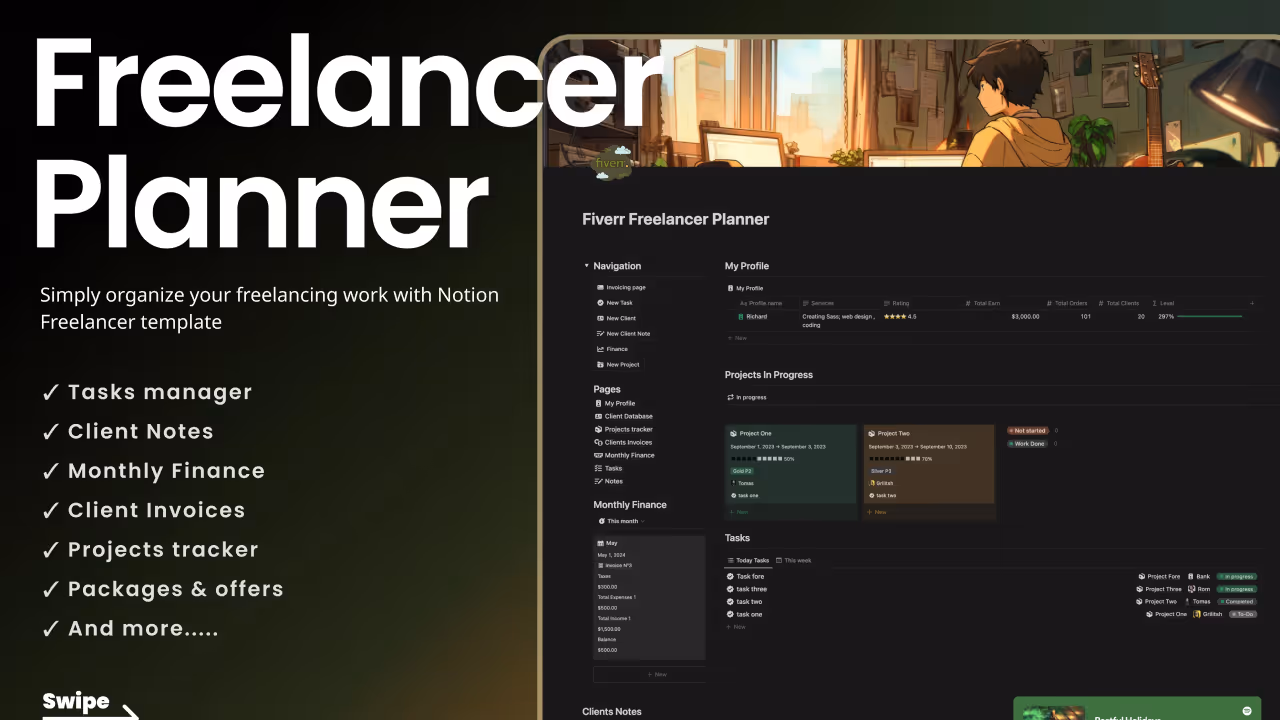Expand the Work Done group
The width and height of the screenshot is (1280, 720).
pyautogui.click(x=1027, y=443)
